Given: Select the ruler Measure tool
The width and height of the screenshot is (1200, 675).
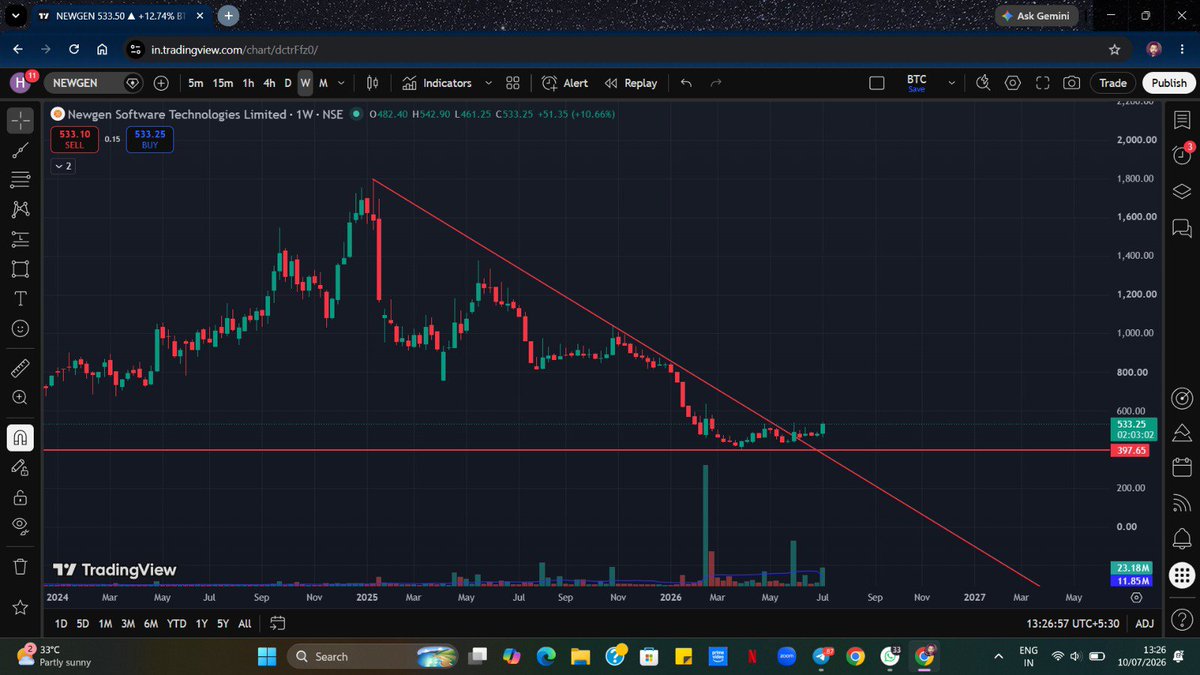Looking at the screenshot, I should 20,368.
